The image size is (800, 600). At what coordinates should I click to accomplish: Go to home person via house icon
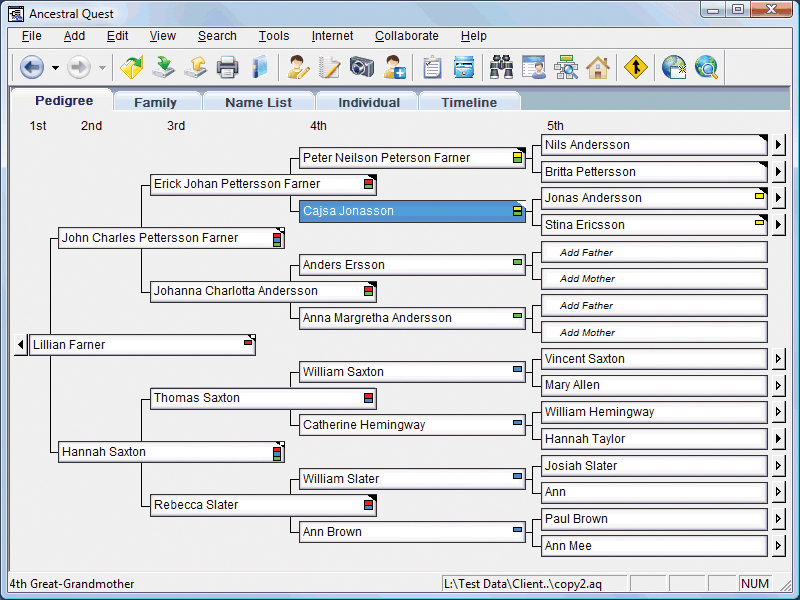[598, 67]
